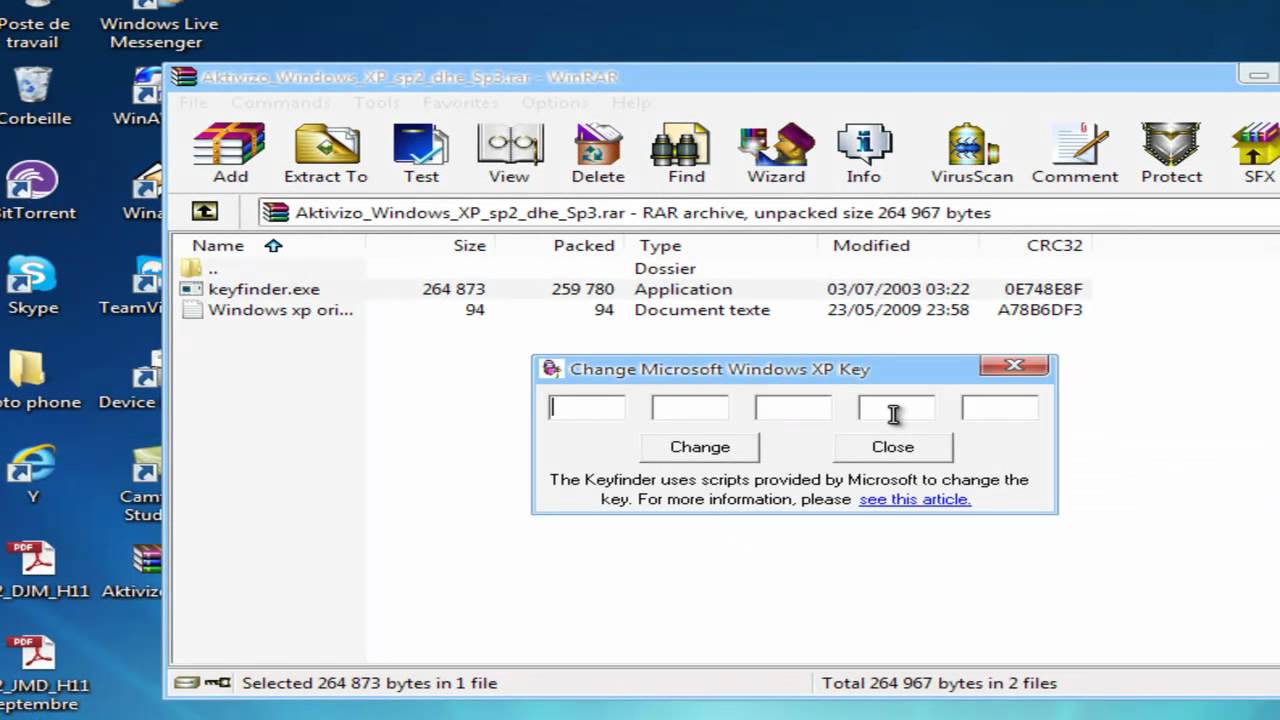The width and height of the screenshot is (1280, 720).
Task: Click the 'Dossier' type cell
Action: (x=665, y=268)
